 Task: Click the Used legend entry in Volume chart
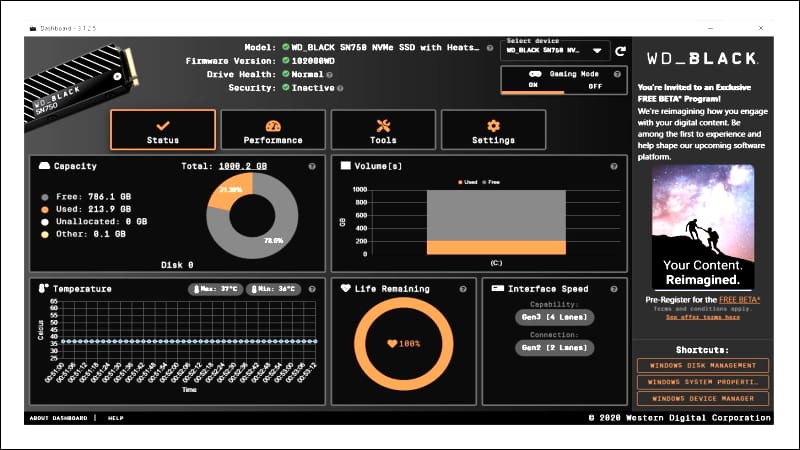[468, 182]
